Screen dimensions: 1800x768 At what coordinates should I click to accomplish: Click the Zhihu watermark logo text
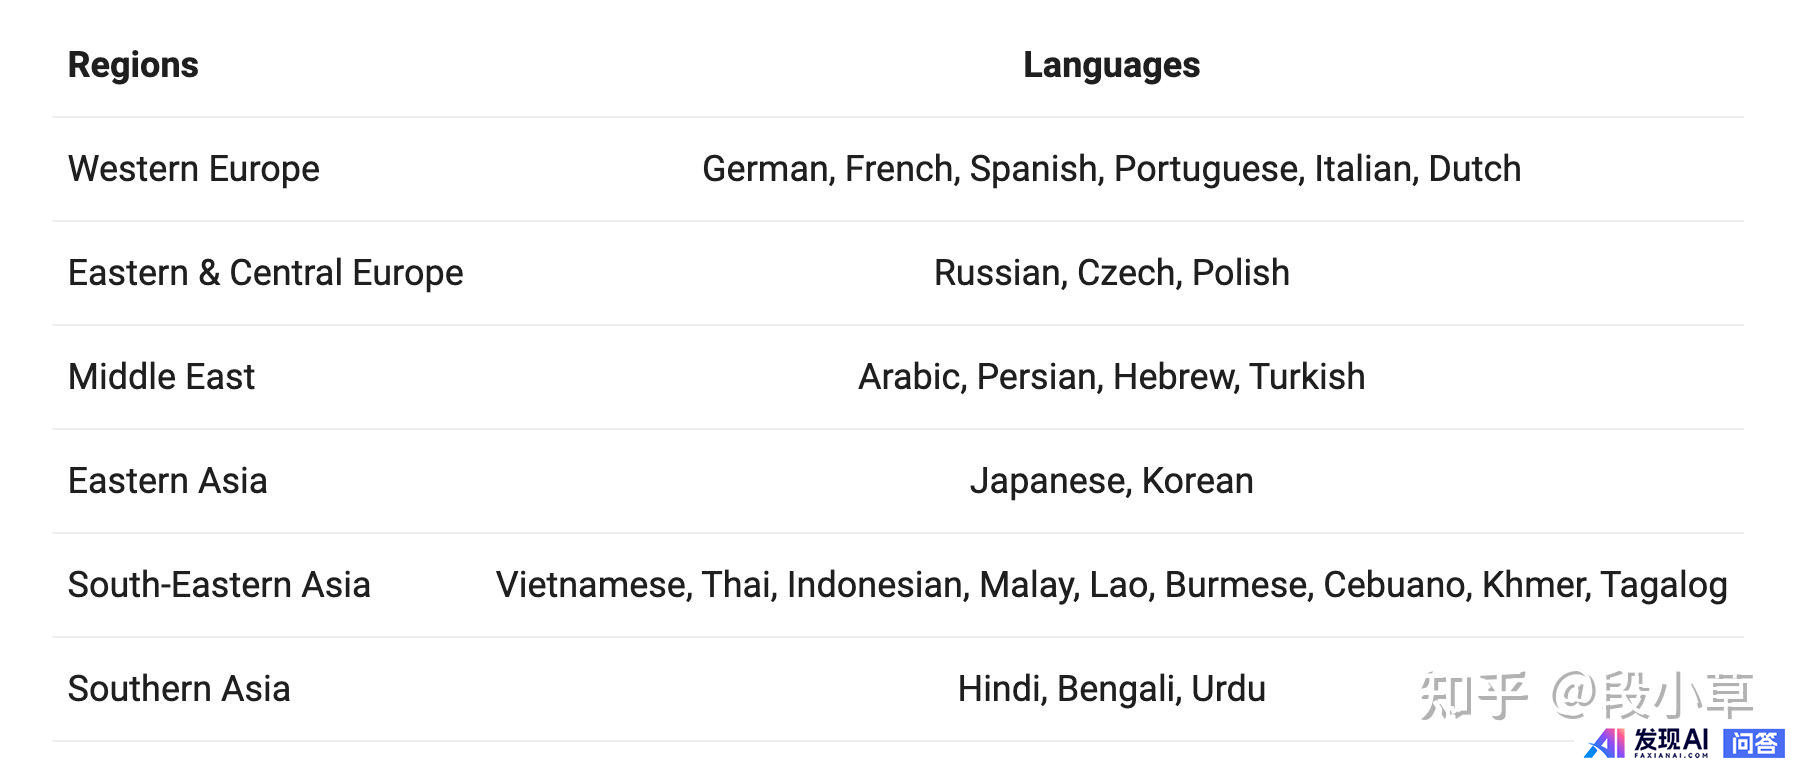(x=1474, y=696)
